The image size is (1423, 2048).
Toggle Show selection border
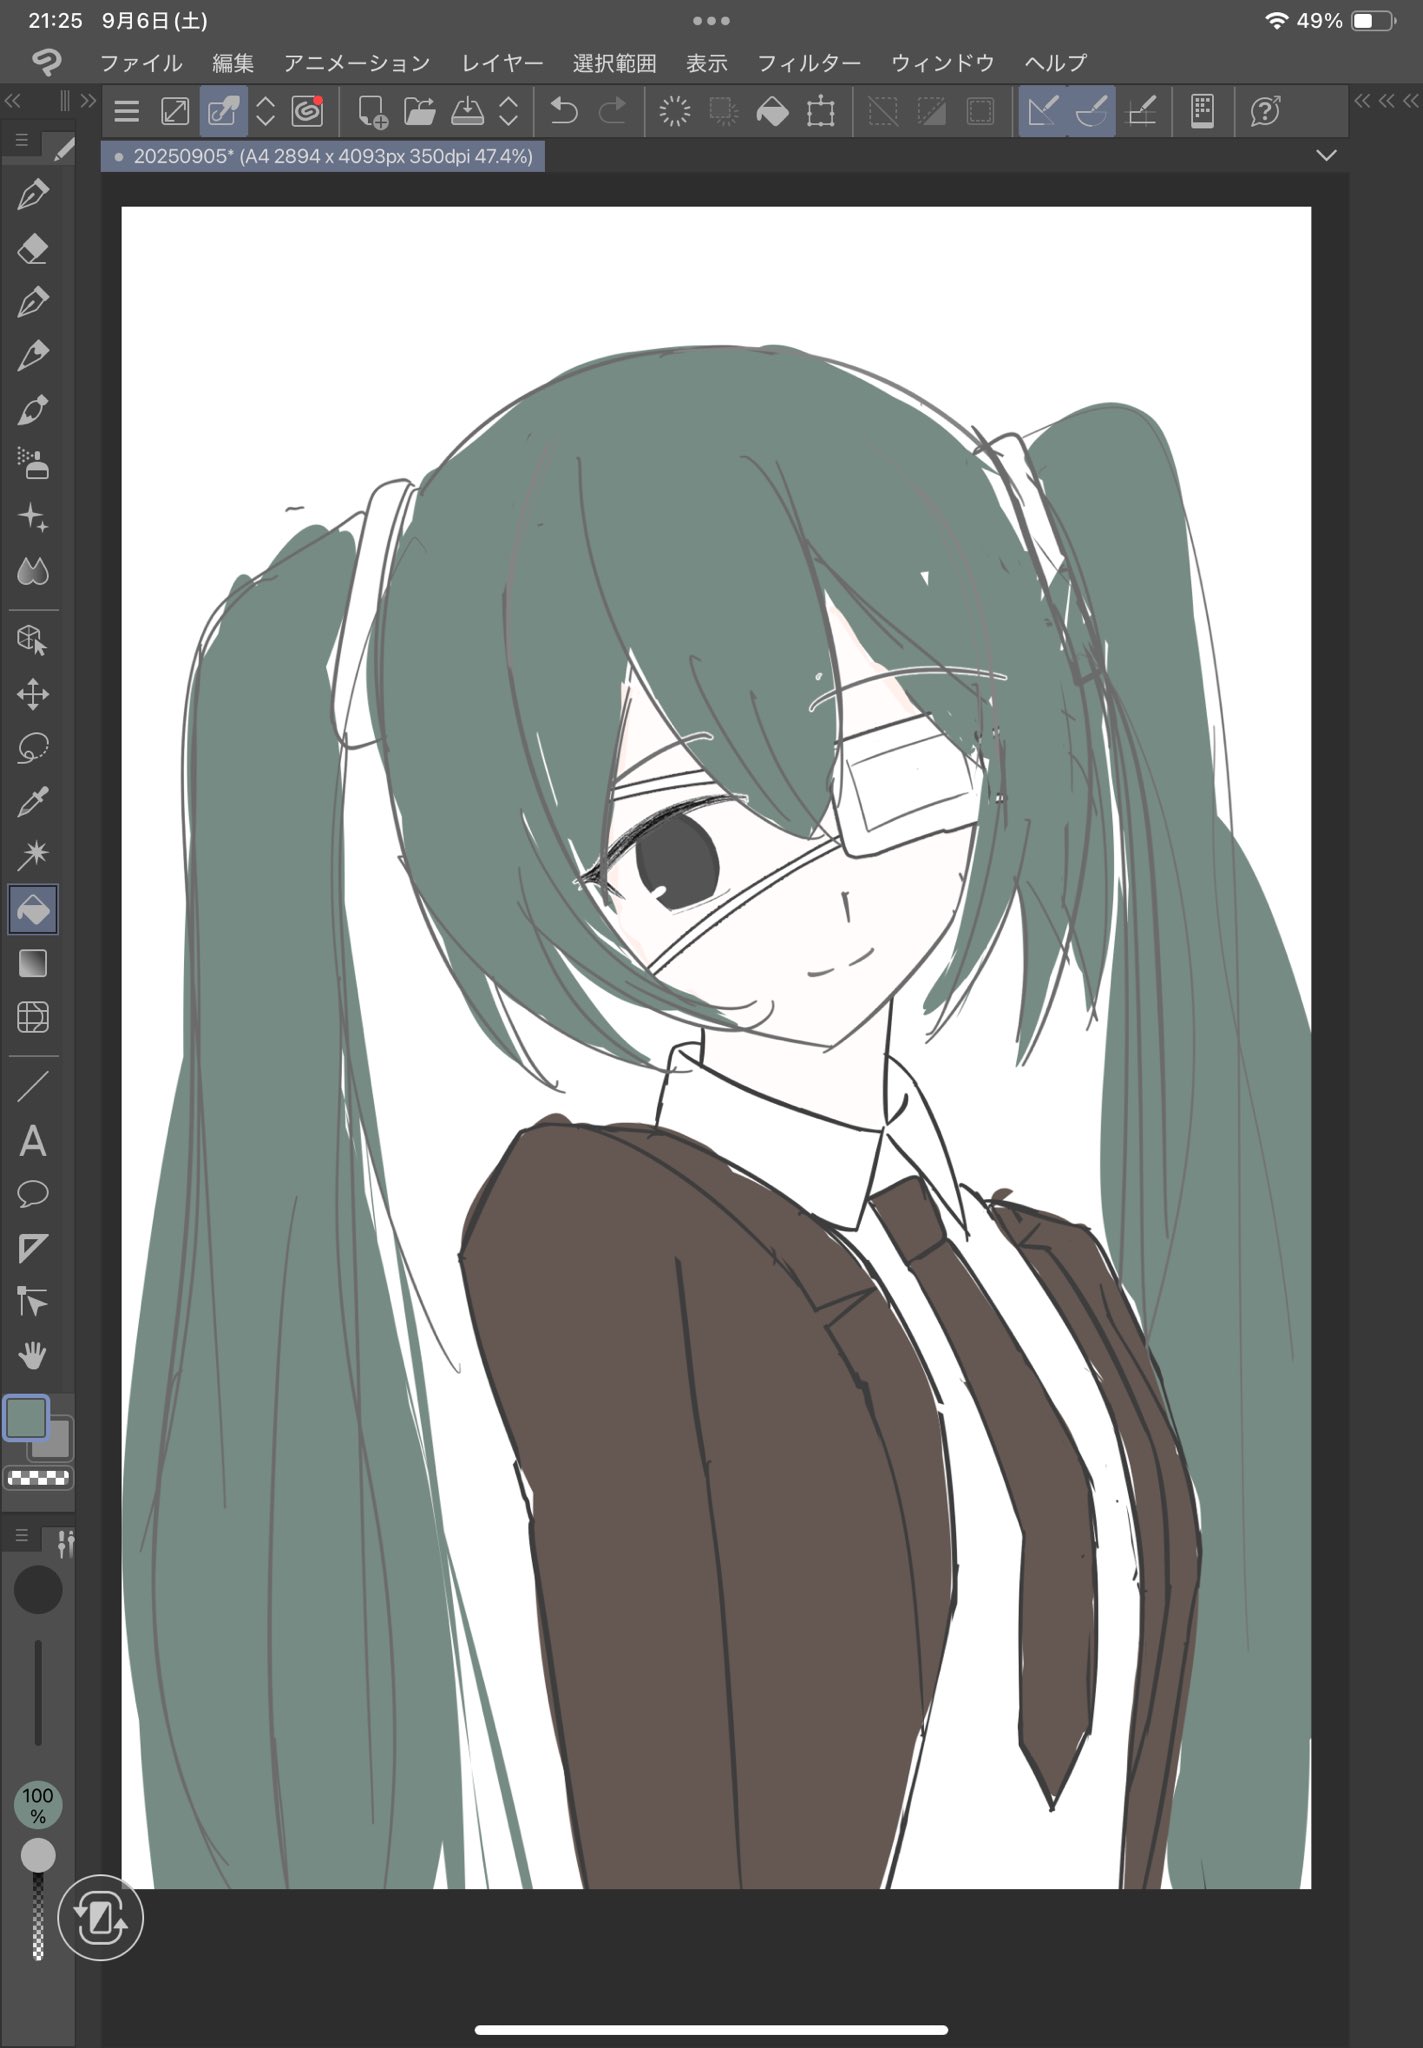coord(980,111)
